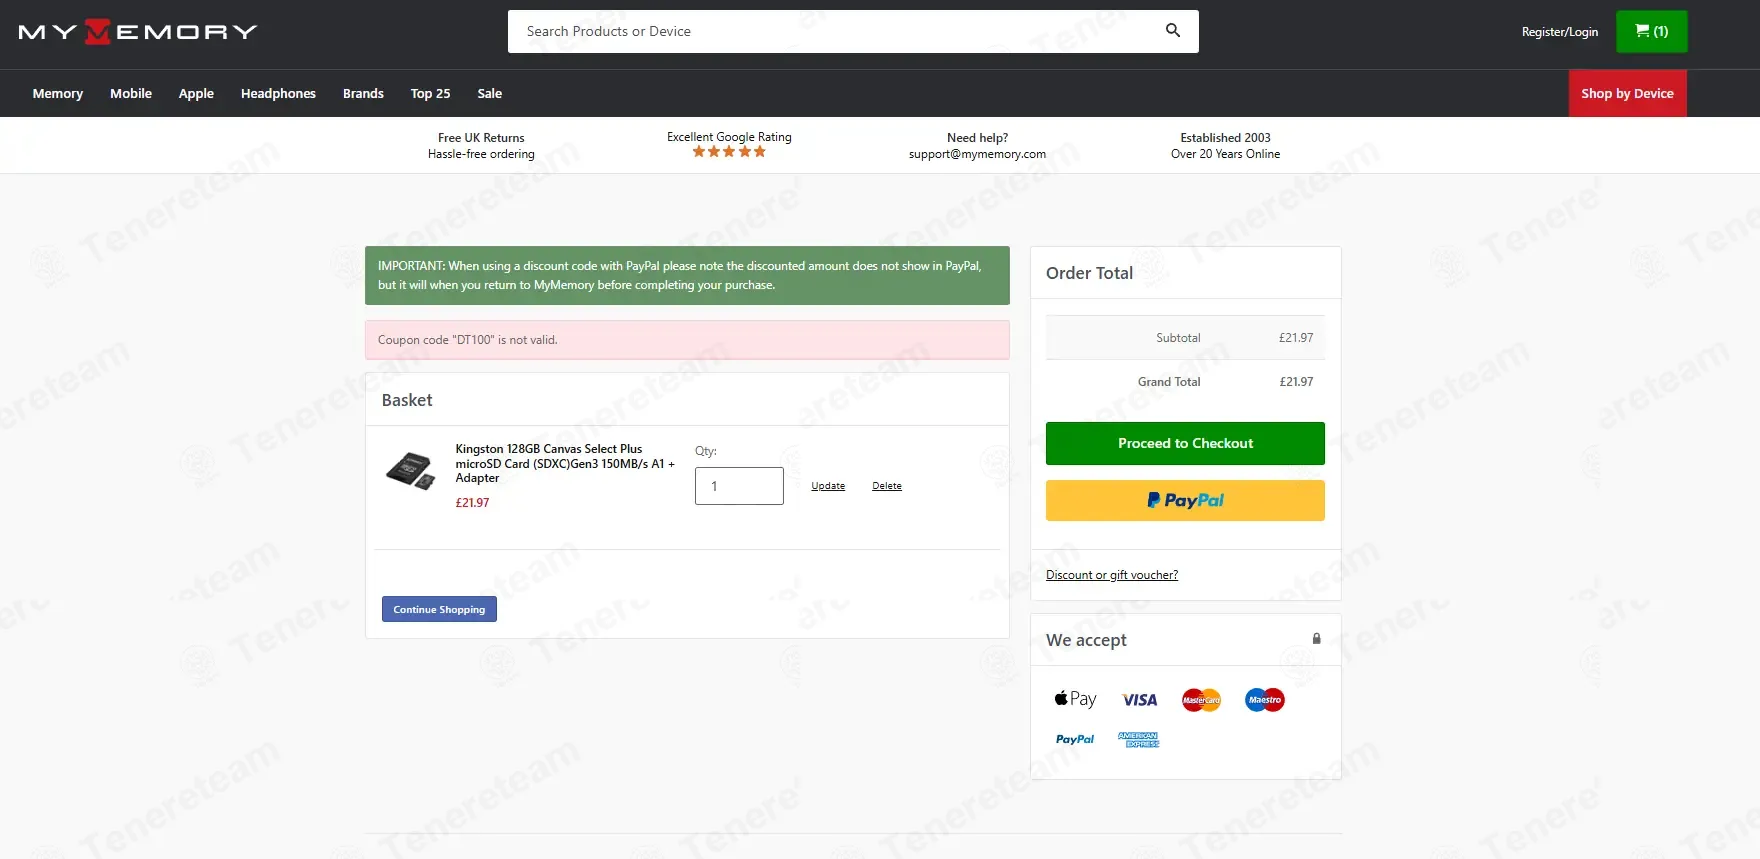Pay with the yellow PayPal button
Image resolution: width=1760 pixels, height=859 pixels.
pos(1185,500)
